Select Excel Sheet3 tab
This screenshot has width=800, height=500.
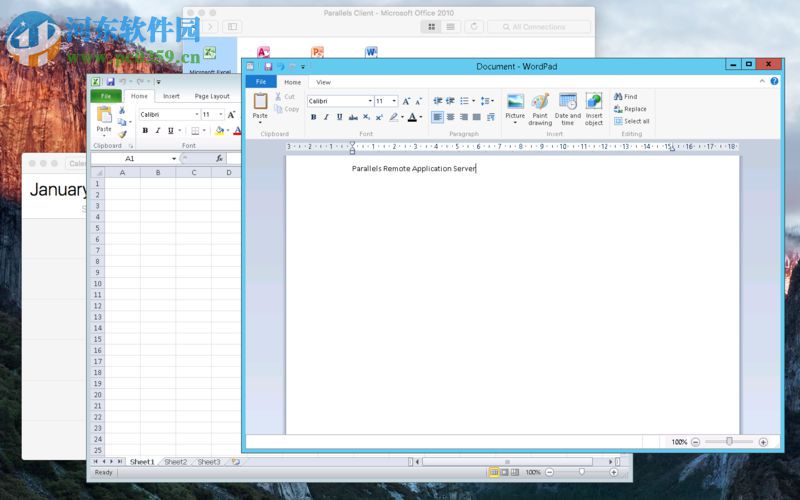pos(209,462)
